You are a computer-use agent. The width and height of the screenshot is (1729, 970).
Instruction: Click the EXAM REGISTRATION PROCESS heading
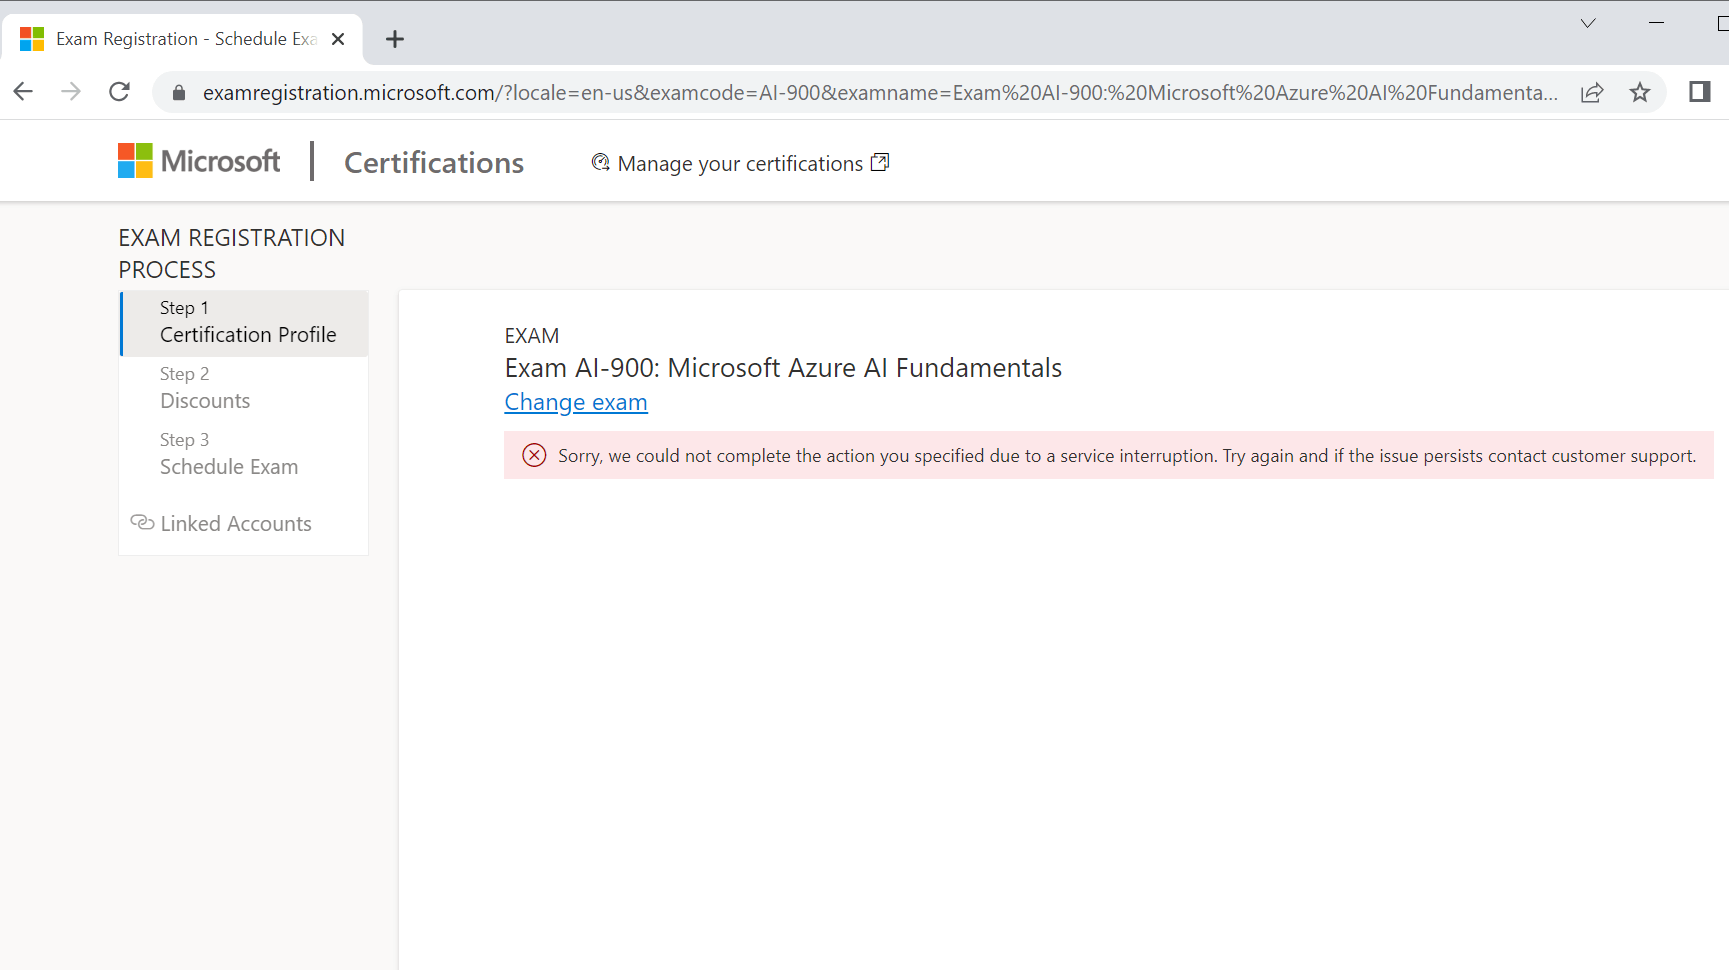click(x=232, y=254)
